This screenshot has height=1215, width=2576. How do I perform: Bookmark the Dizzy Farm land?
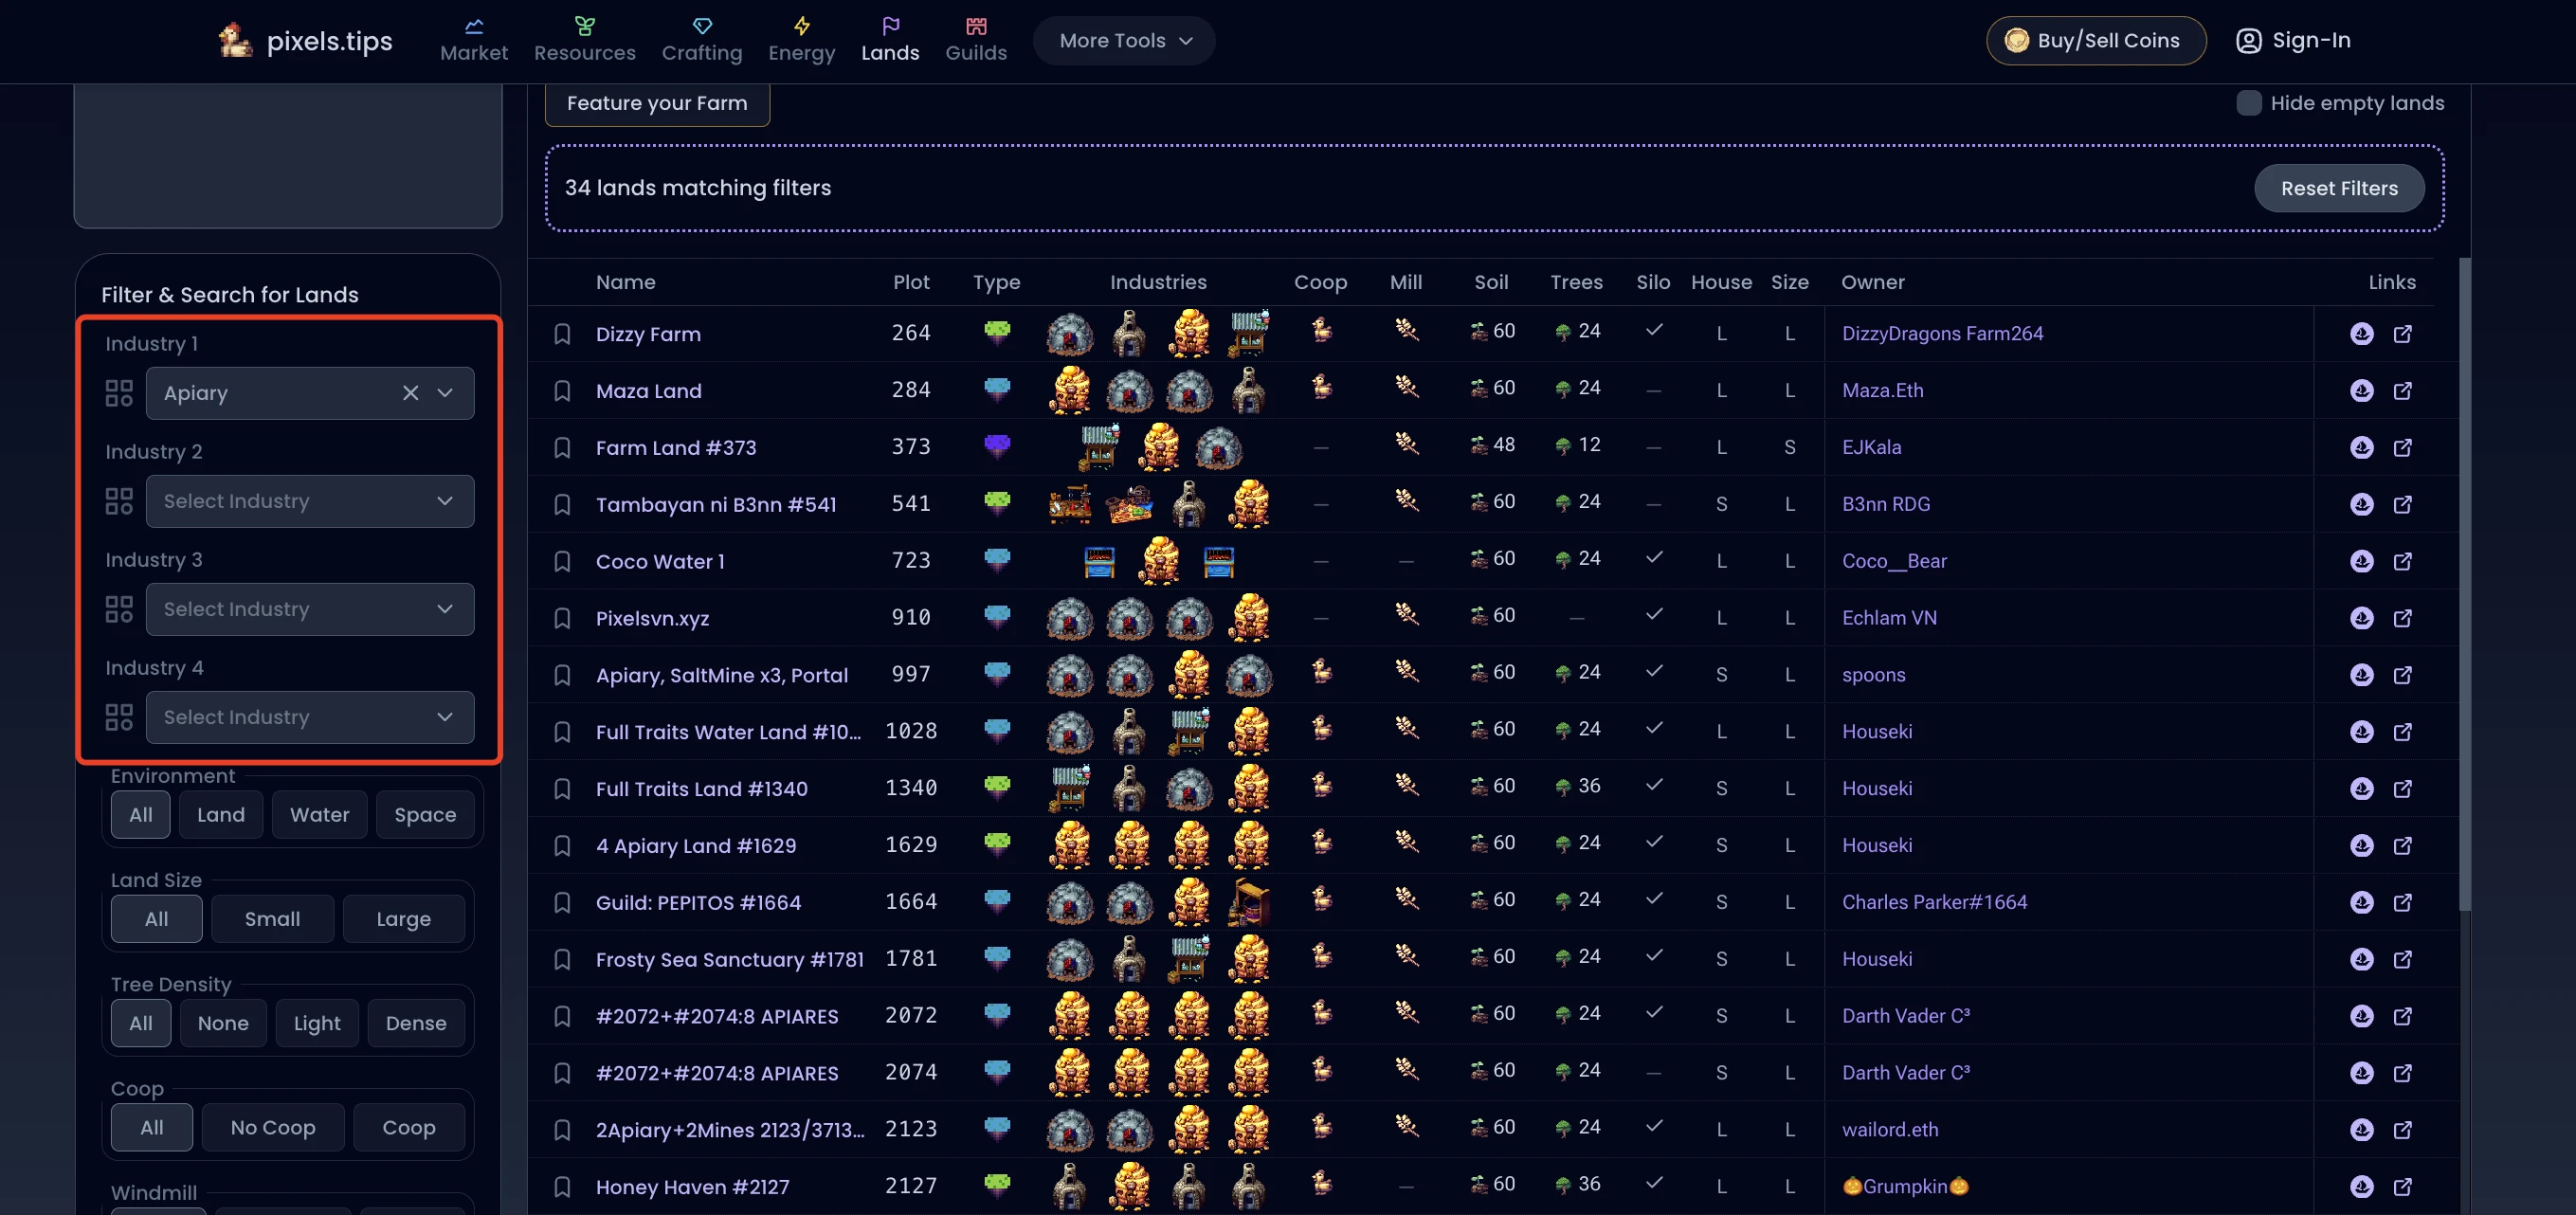pos(562,334)
